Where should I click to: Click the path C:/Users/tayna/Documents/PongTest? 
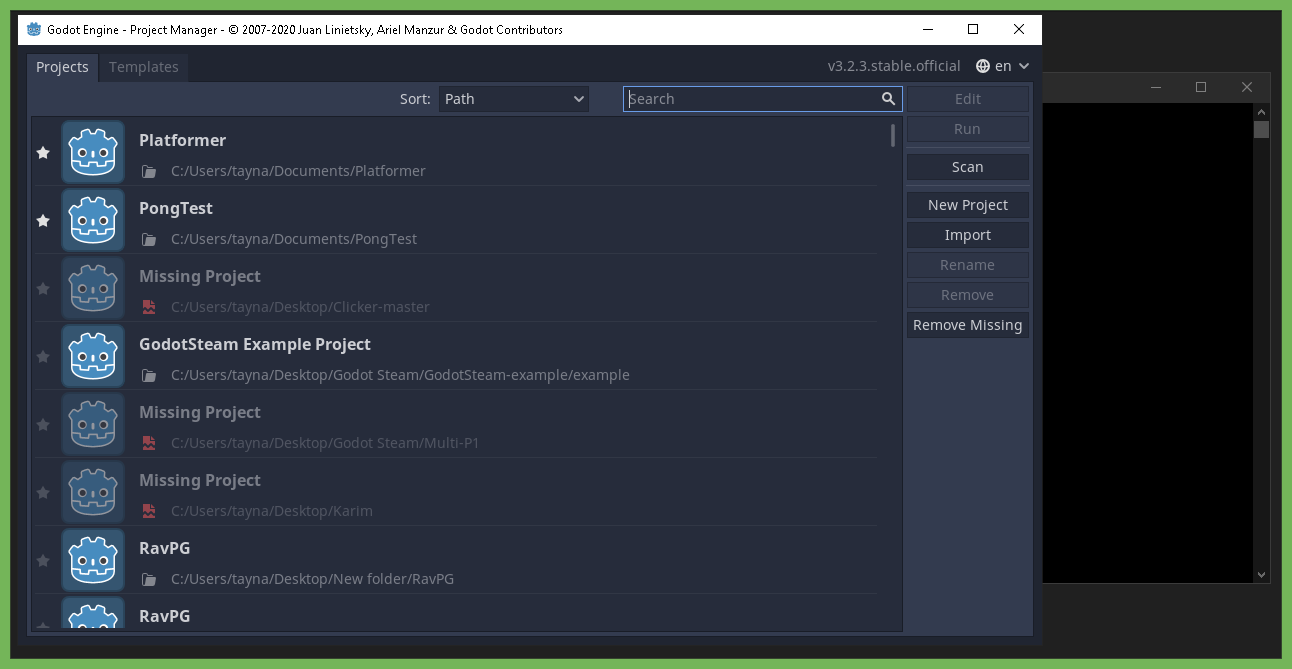pyautogui.click(x=294, y=239)
